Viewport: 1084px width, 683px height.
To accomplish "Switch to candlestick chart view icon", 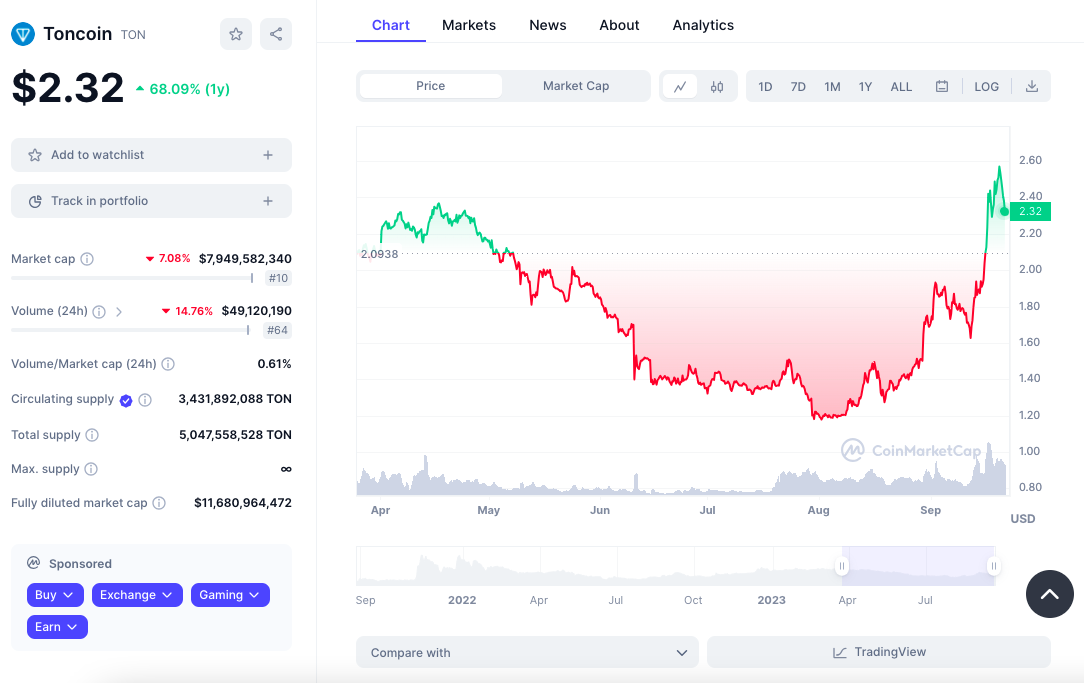I will pos(717,86).
